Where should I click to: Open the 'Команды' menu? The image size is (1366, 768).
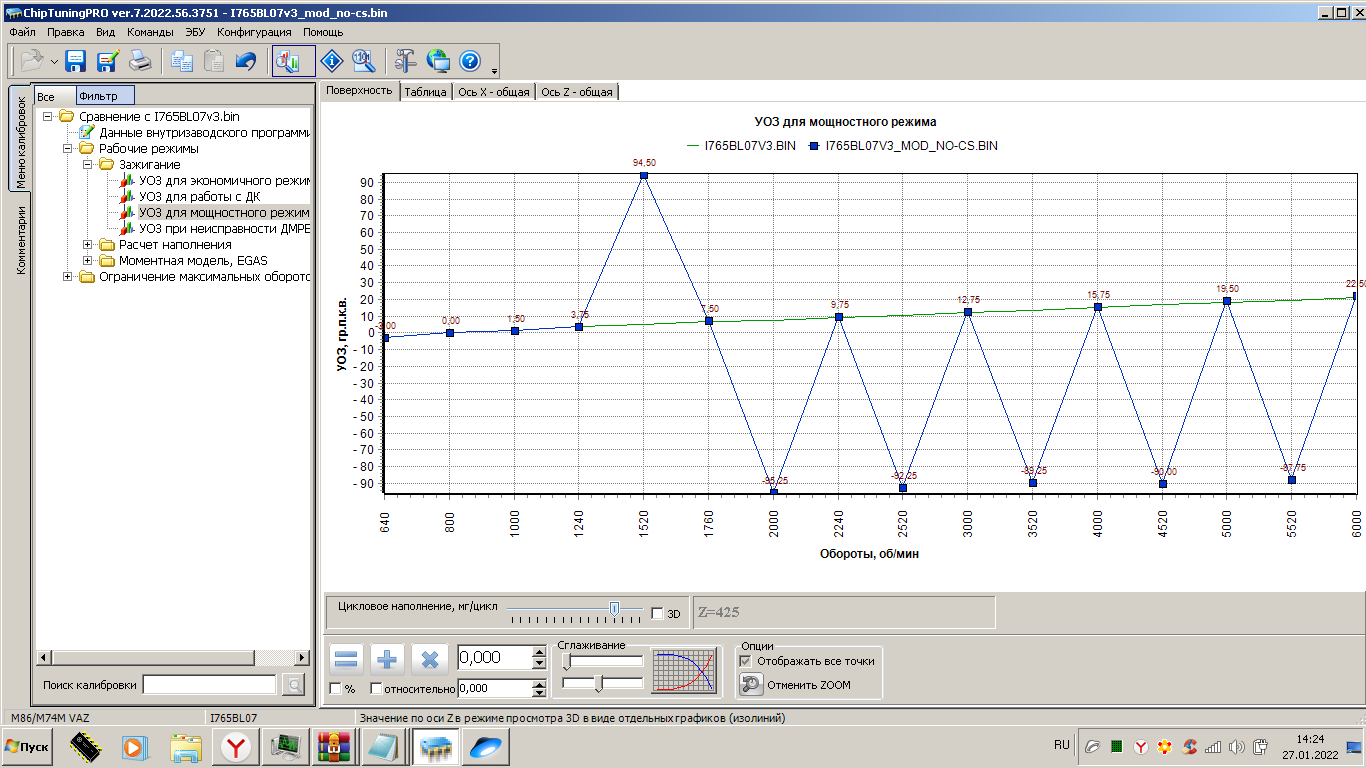coord(150,32)
